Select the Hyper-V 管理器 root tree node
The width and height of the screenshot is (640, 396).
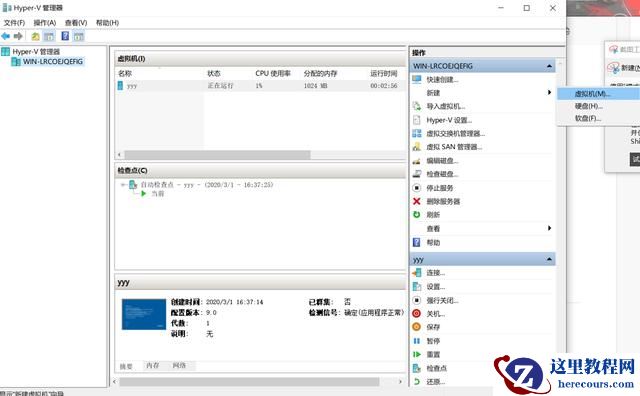36,52
